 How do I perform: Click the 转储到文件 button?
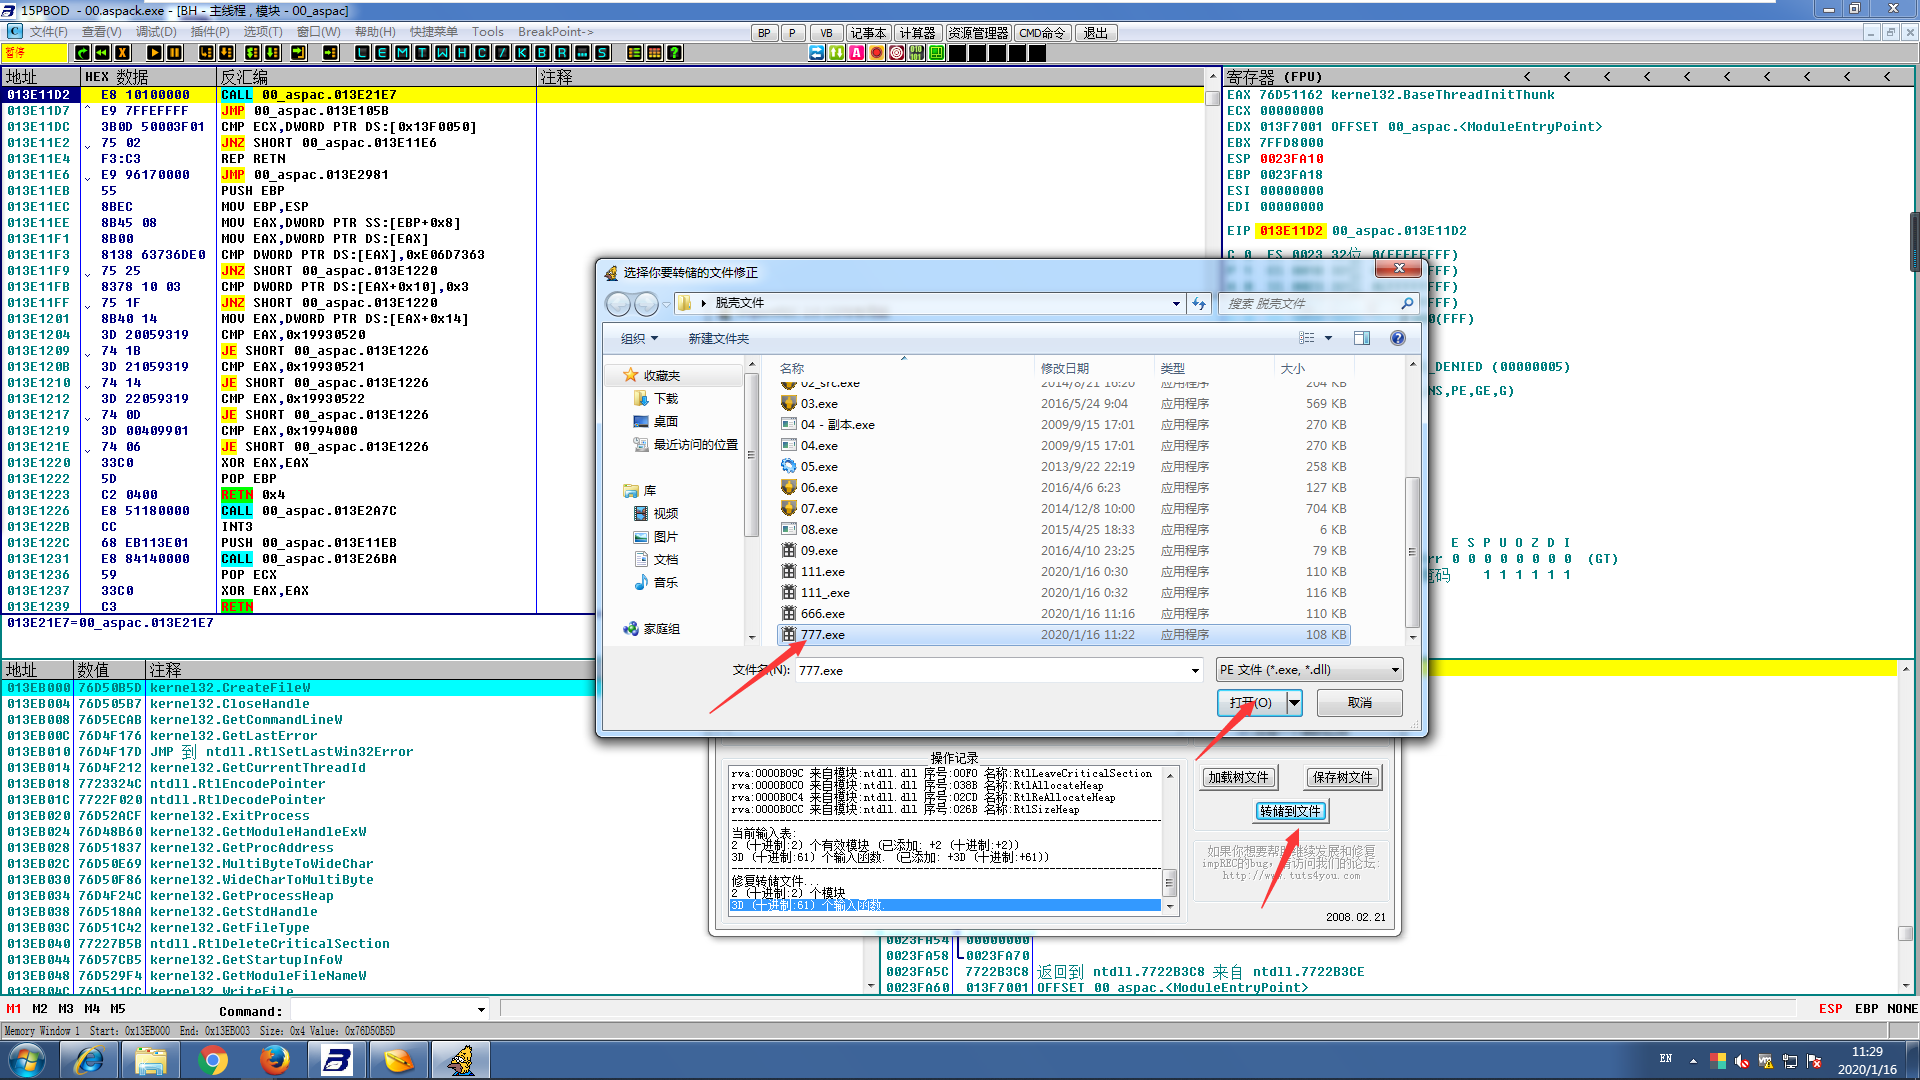[1290, 811]
